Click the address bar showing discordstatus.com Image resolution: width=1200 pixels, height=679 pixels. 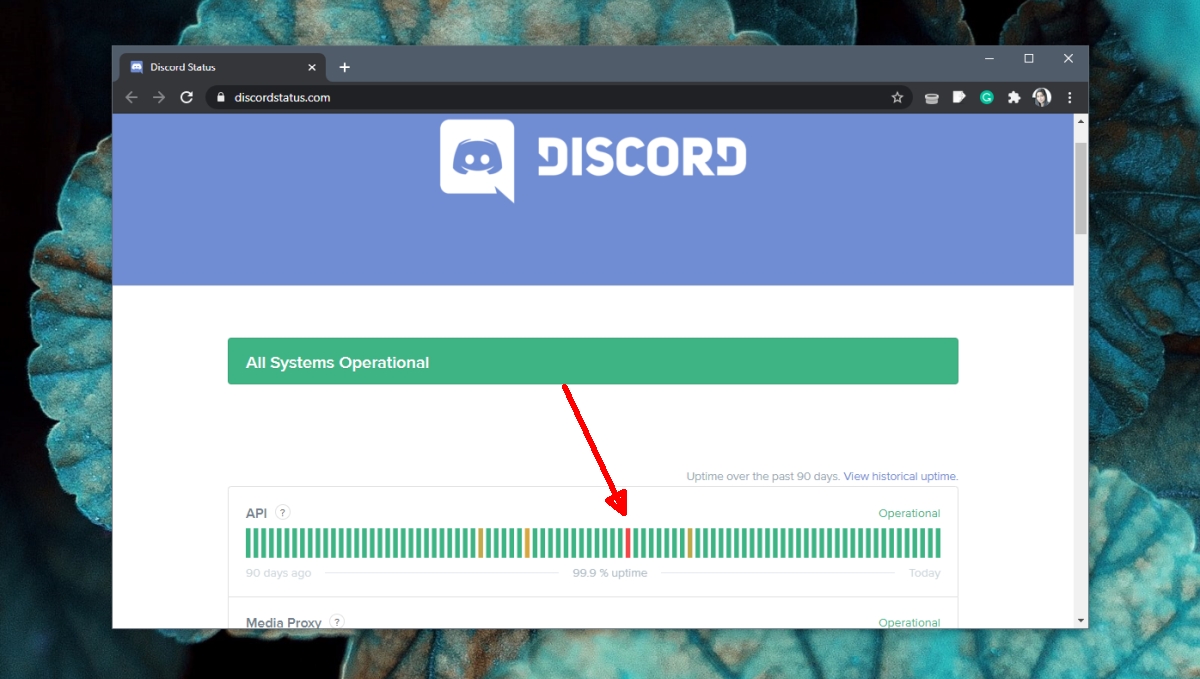click(x=558, y=97)
